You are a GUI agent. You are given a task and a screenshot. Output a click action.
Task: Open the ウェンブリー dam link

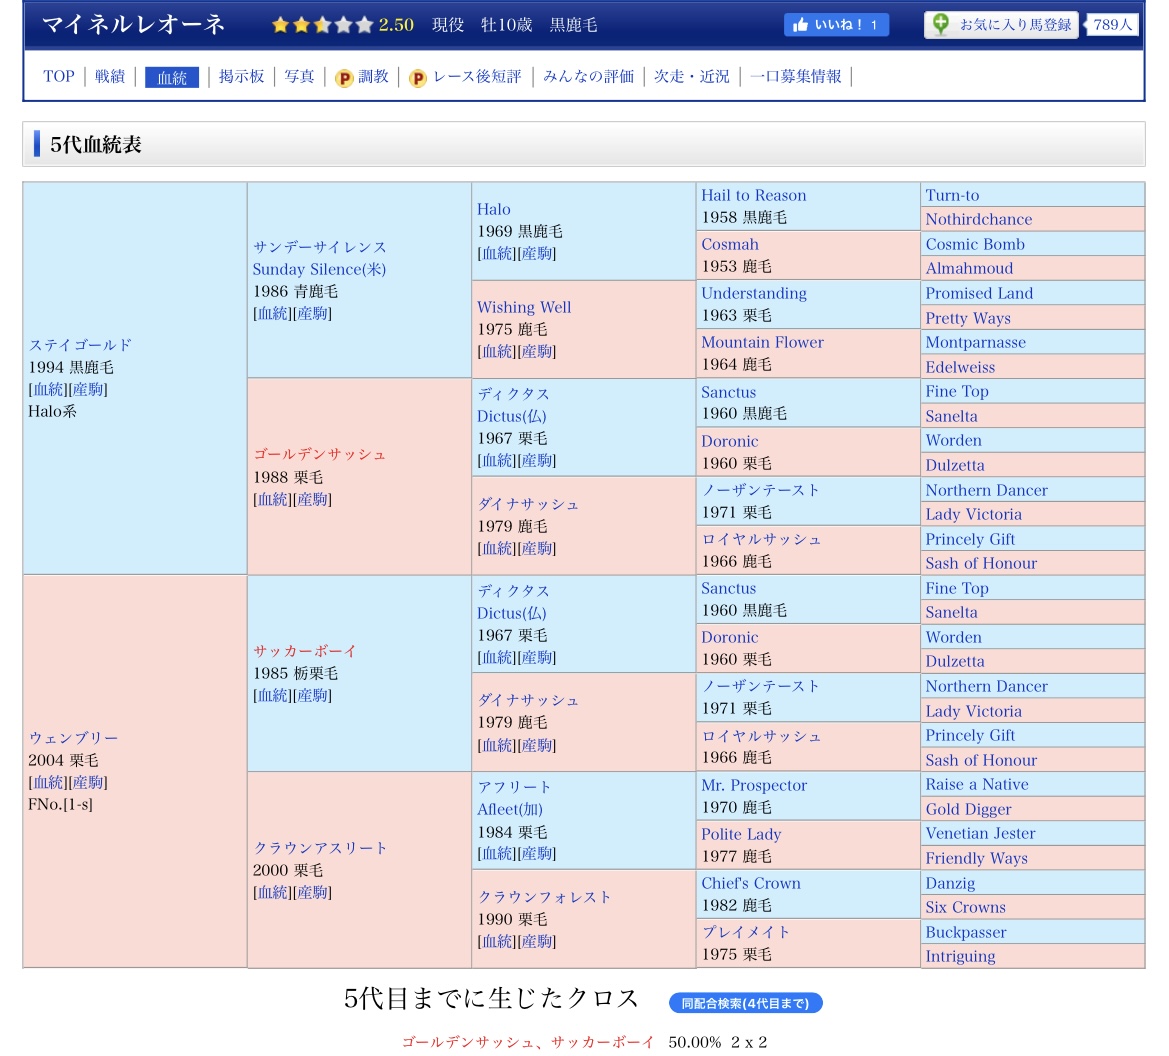[73, 738]
